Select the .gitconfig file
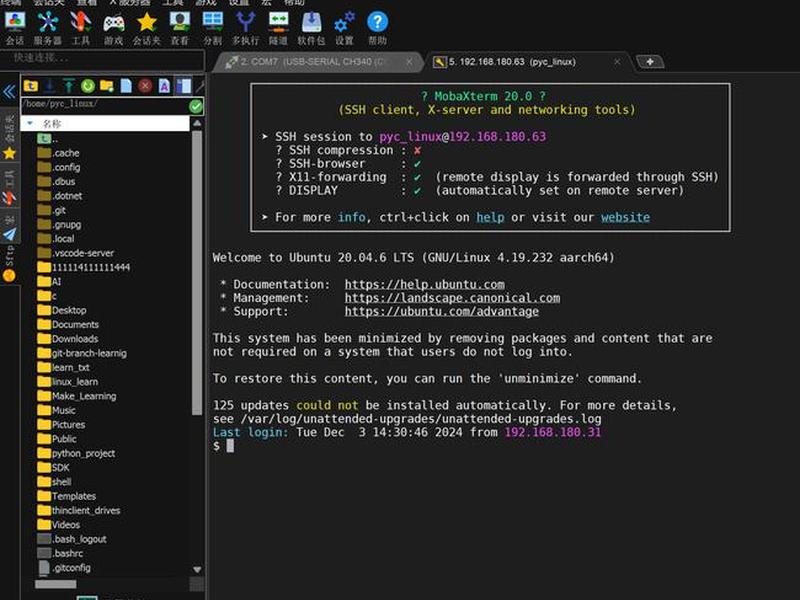 coord(64,567)
